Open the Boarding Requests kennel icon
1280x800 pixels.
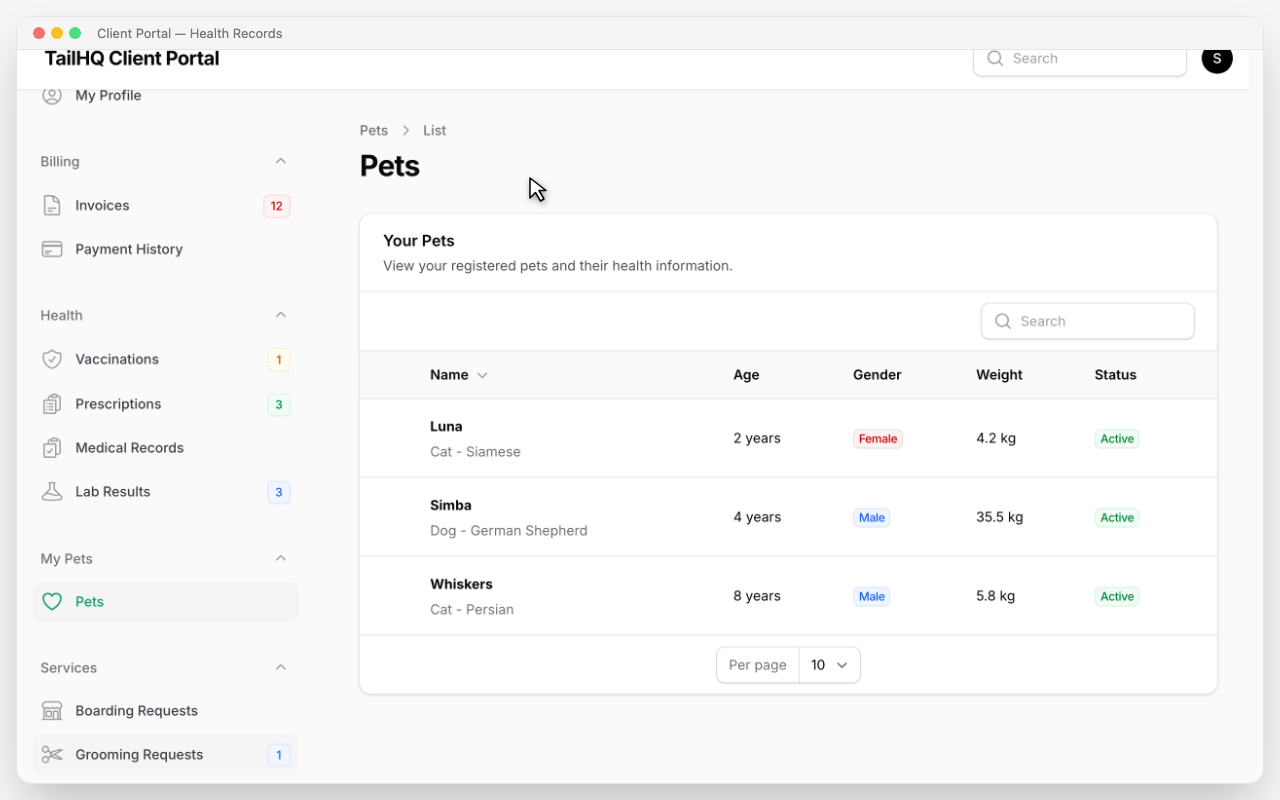click(x=52, y=710)
